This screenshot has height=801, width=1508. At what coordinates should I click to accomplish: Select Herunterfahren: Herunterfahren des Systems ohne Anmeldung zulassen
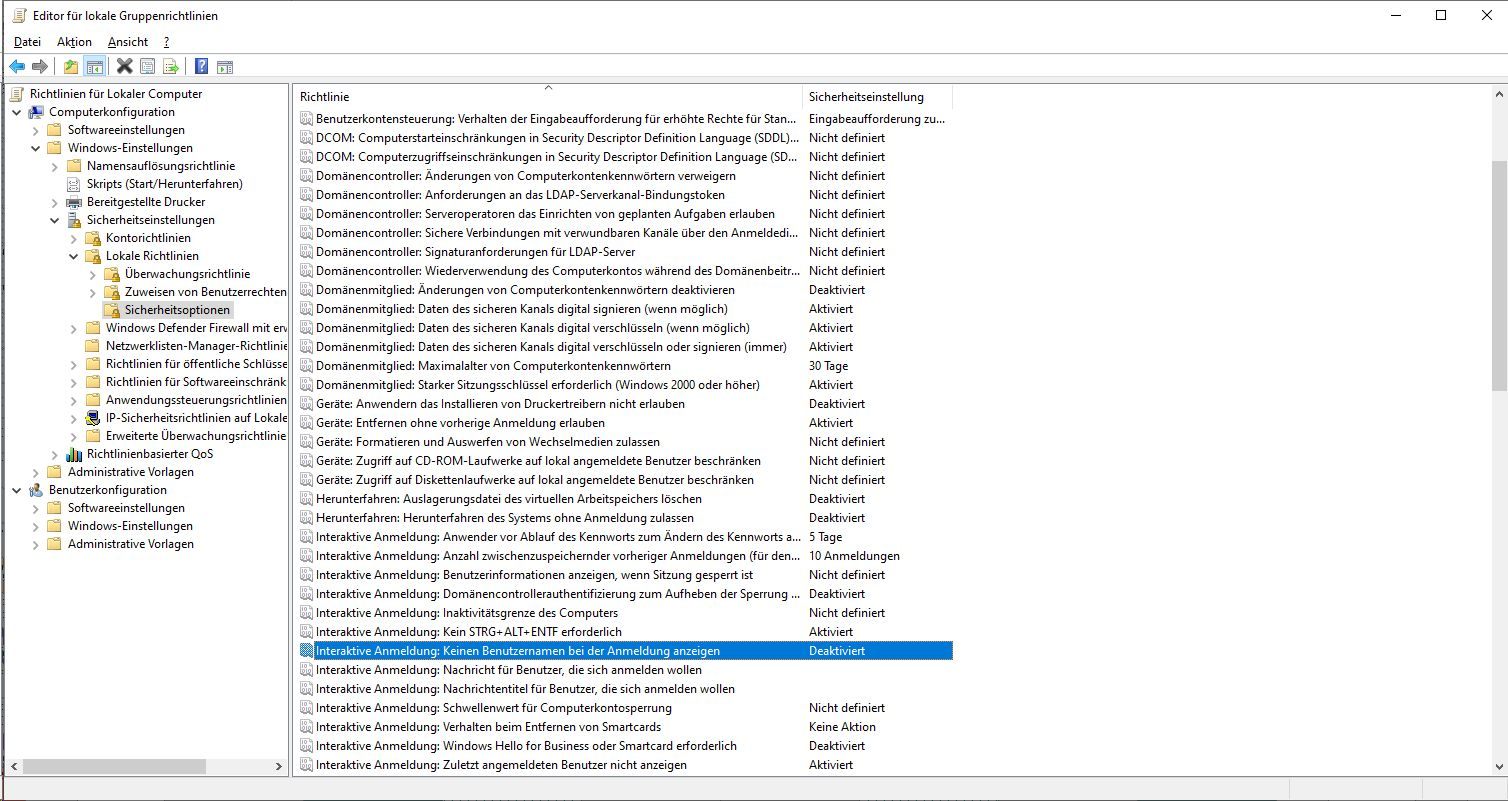(x=505, y=518)
